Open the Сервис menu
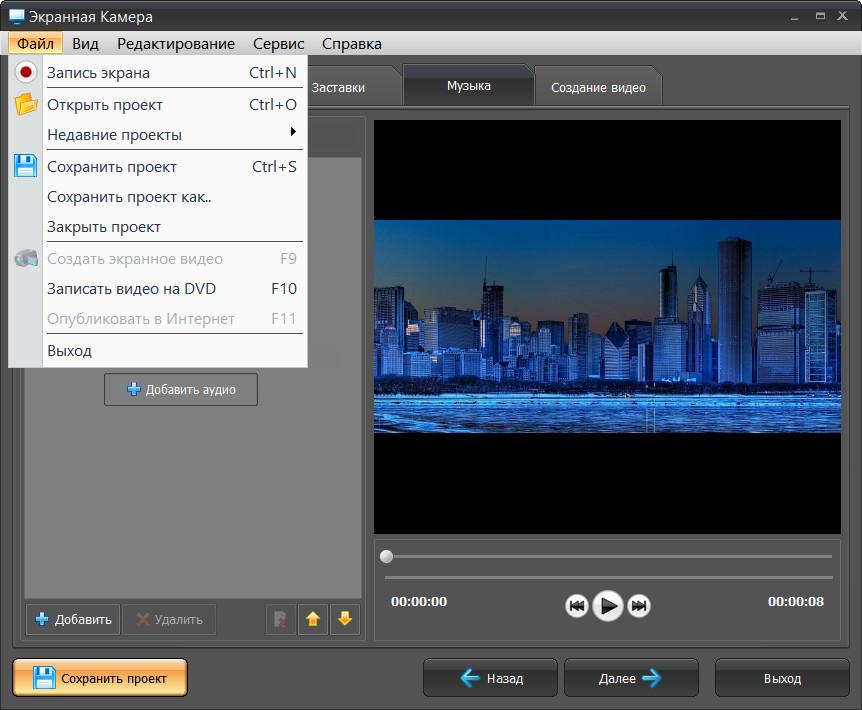Screen dimensions: 862x710 tap(279, 43)
